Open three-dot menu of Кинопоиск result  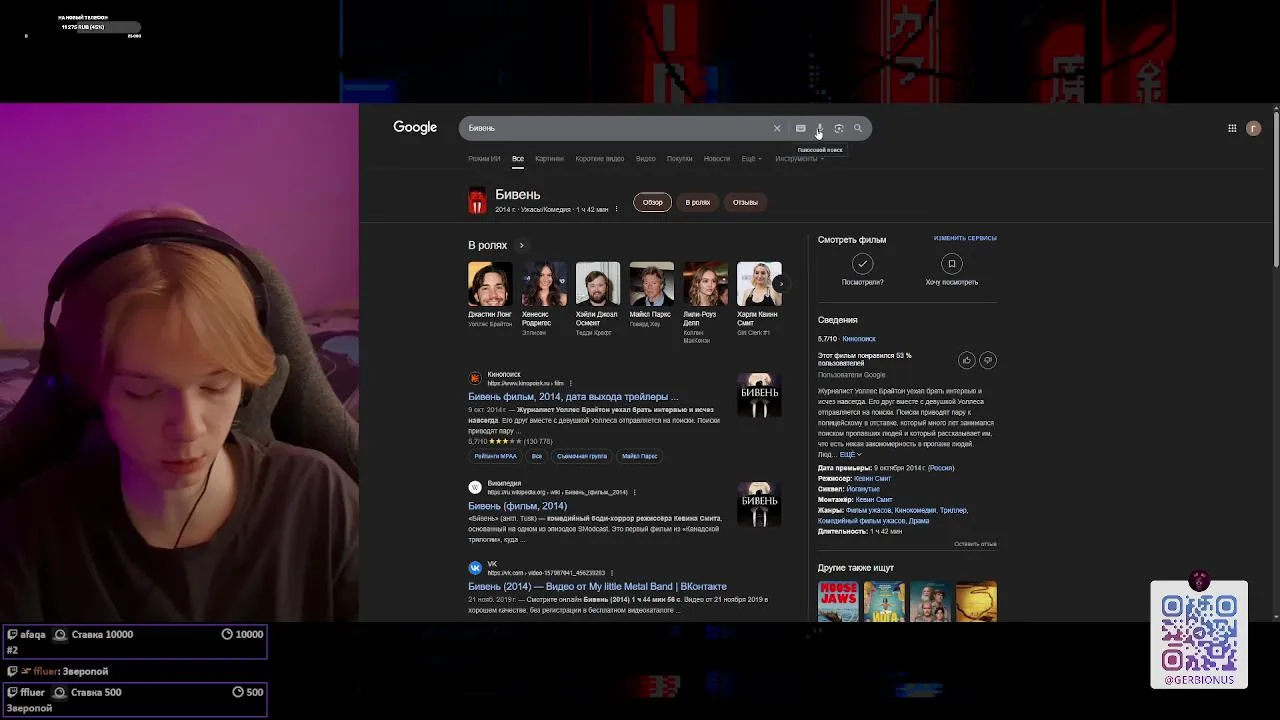pos(571,383)
